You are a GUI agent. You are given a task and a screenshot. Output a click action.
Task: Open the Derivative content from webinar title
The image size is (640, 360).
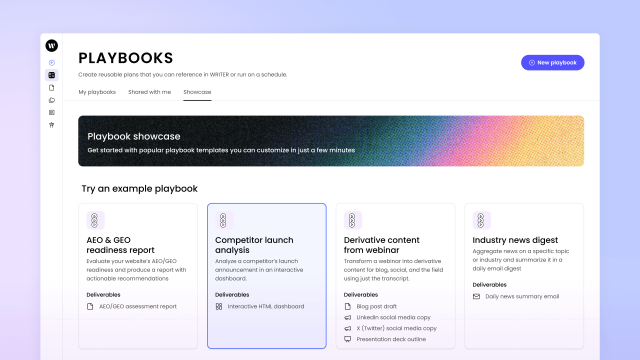[x=381, y=245]
